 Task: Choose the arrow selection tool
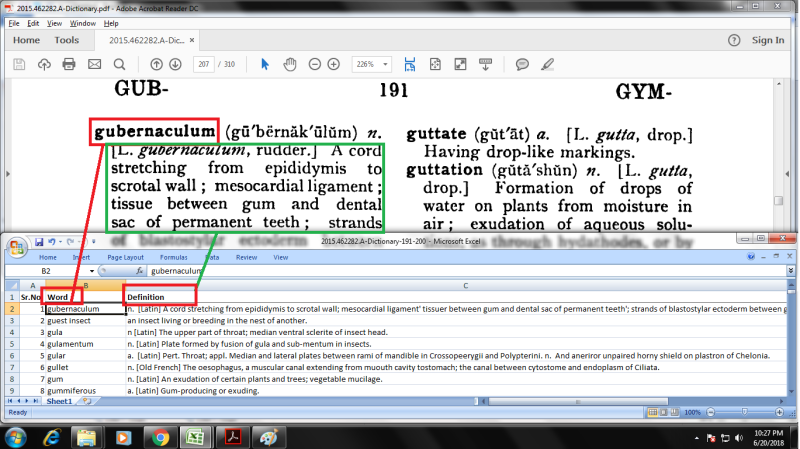point(265,64)
